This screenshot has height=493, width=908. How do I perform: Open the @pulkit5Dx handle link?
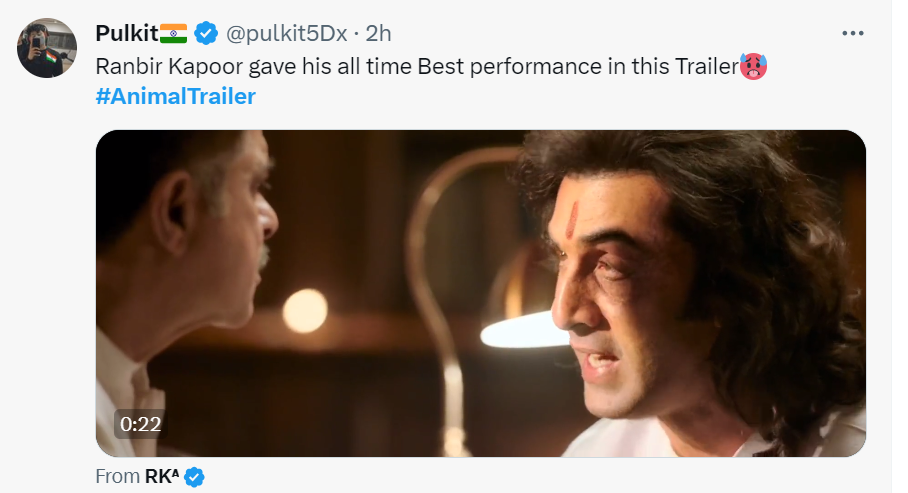coord(287,34)
